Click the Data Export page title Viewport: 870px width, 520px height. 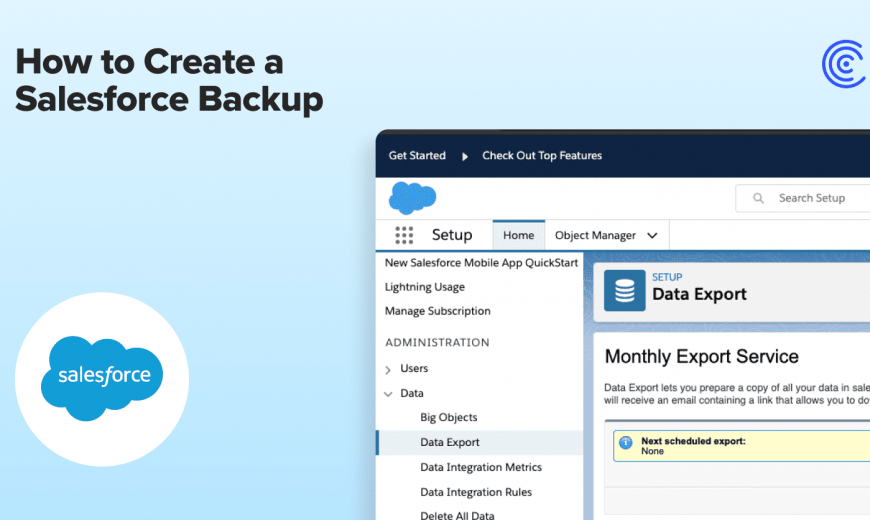coord(699,294)
